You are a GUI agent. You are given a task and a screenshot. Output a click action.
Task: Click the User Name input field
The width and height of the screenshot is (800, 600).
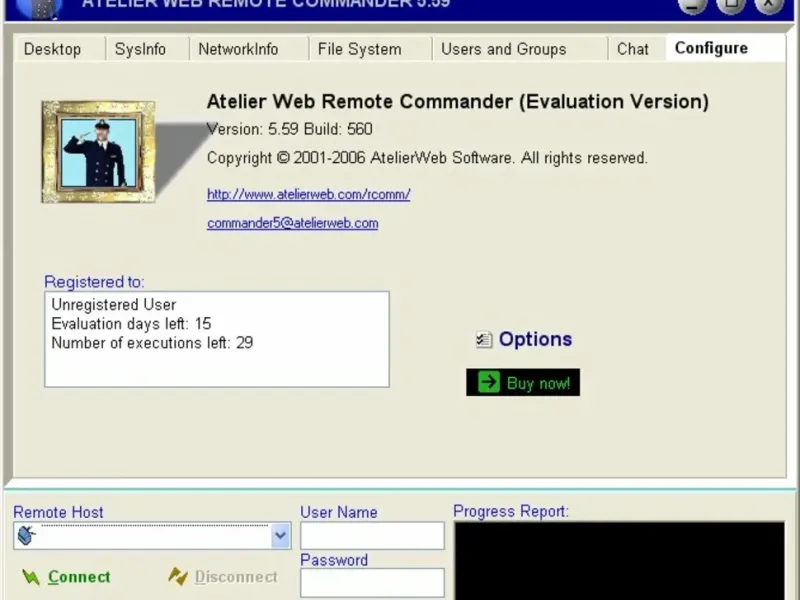click(x=372, y=536)
